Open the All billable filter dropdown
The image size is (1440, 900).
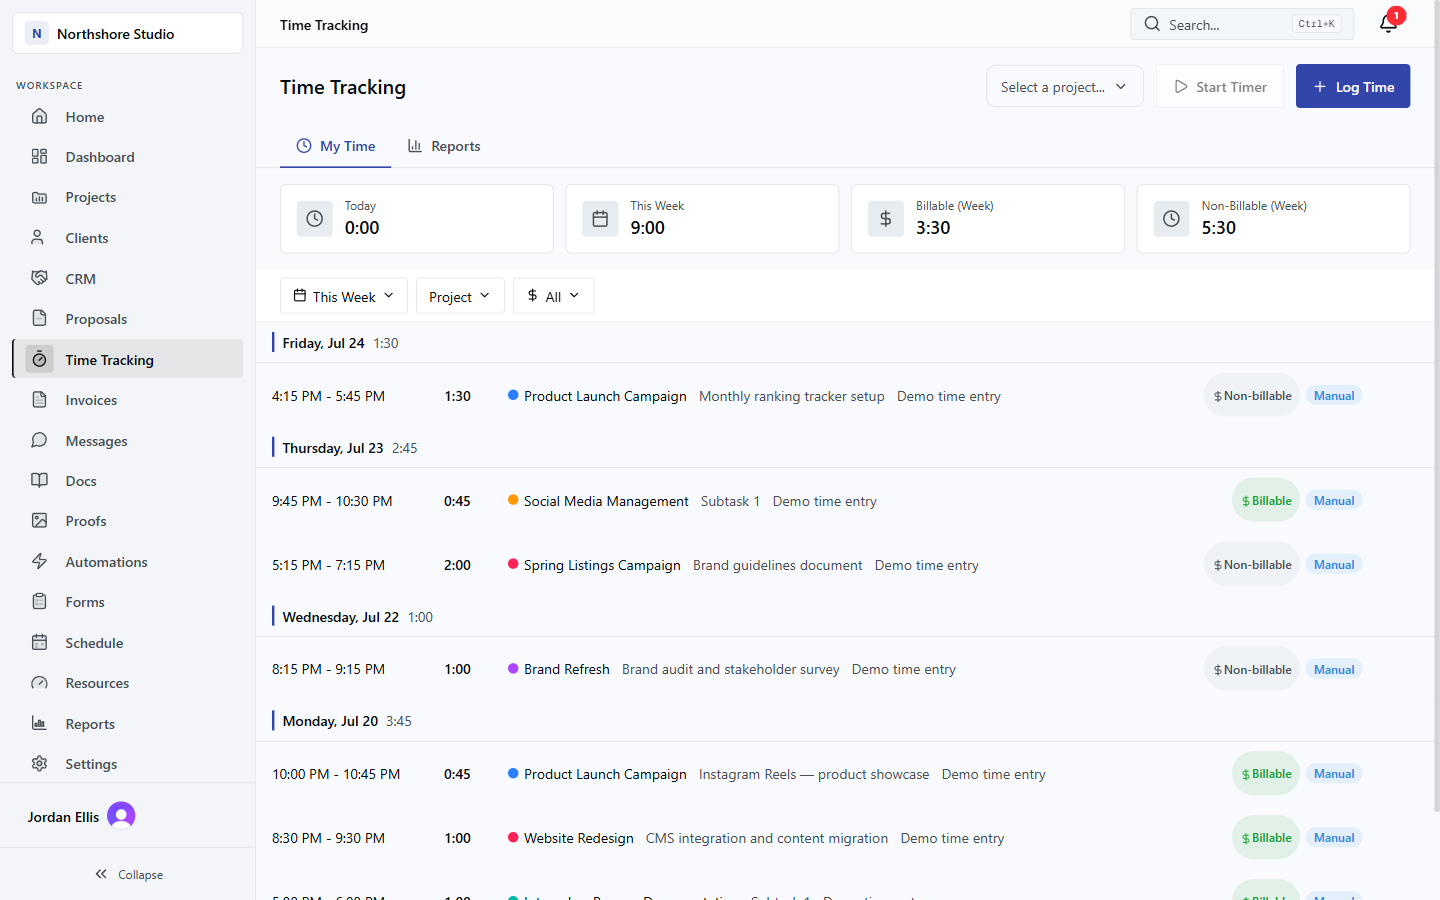click(553, 296)
